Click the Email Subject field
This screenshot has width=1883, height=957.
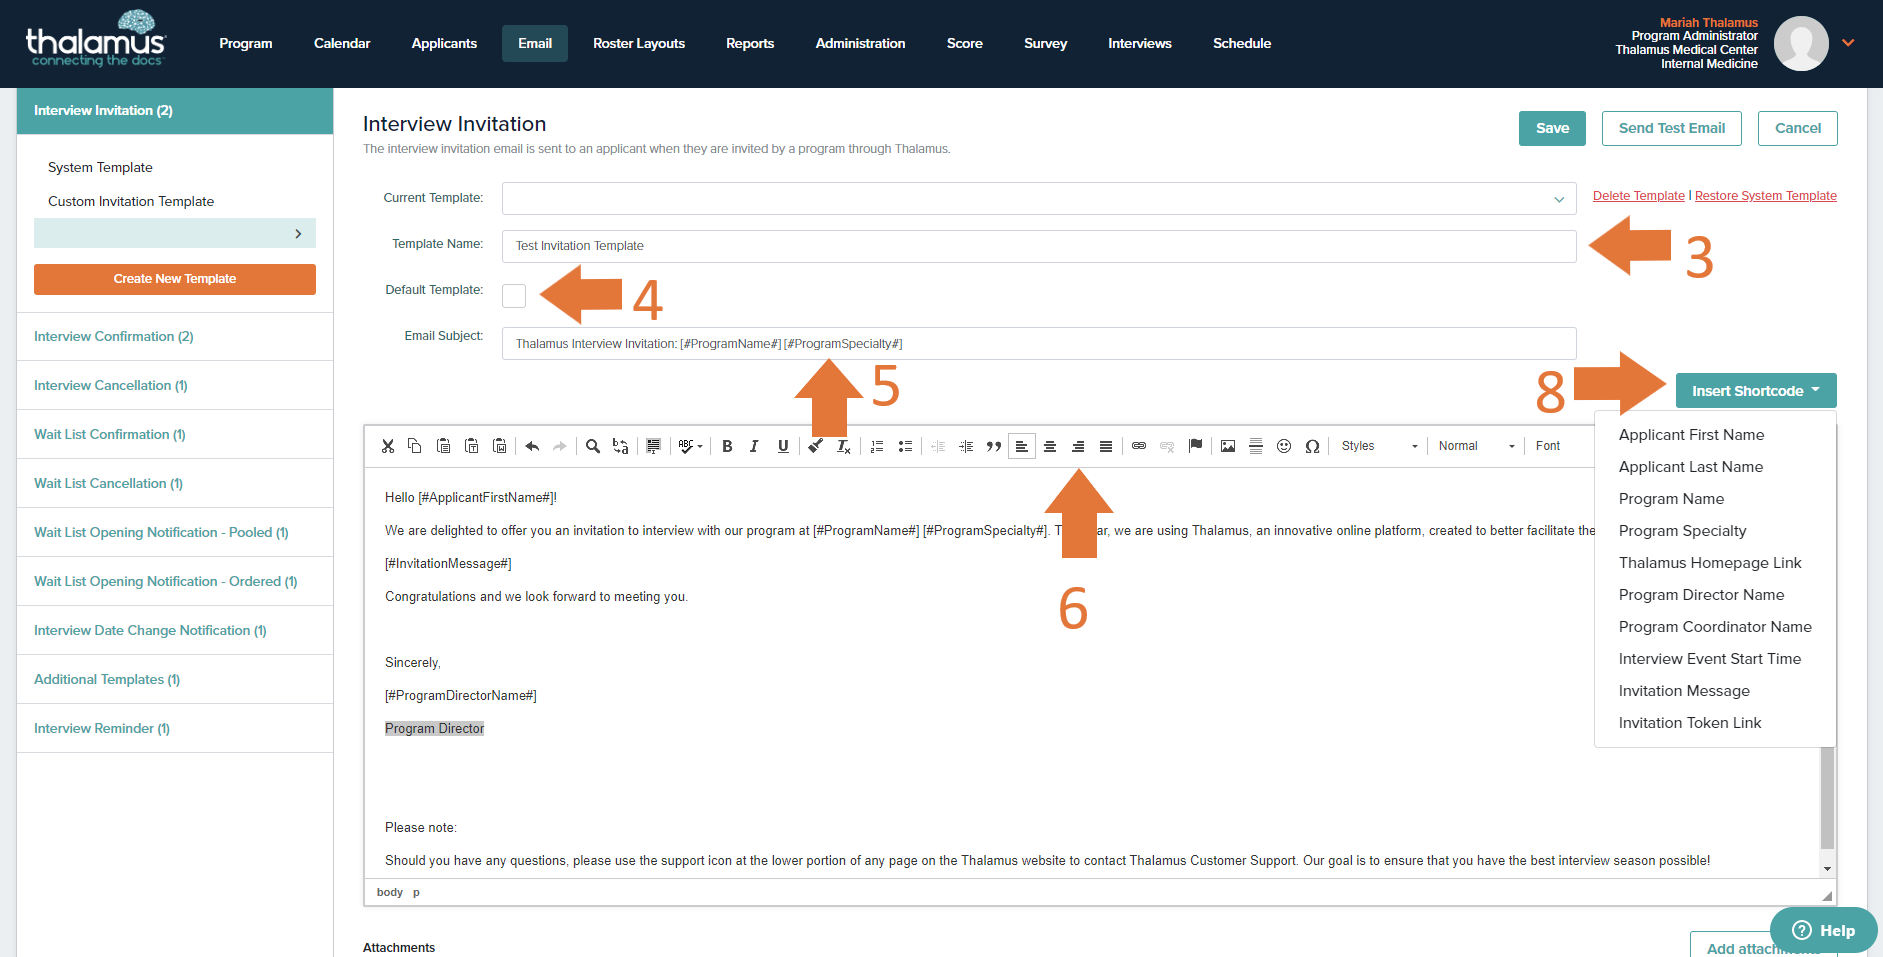click(1039, 344)
